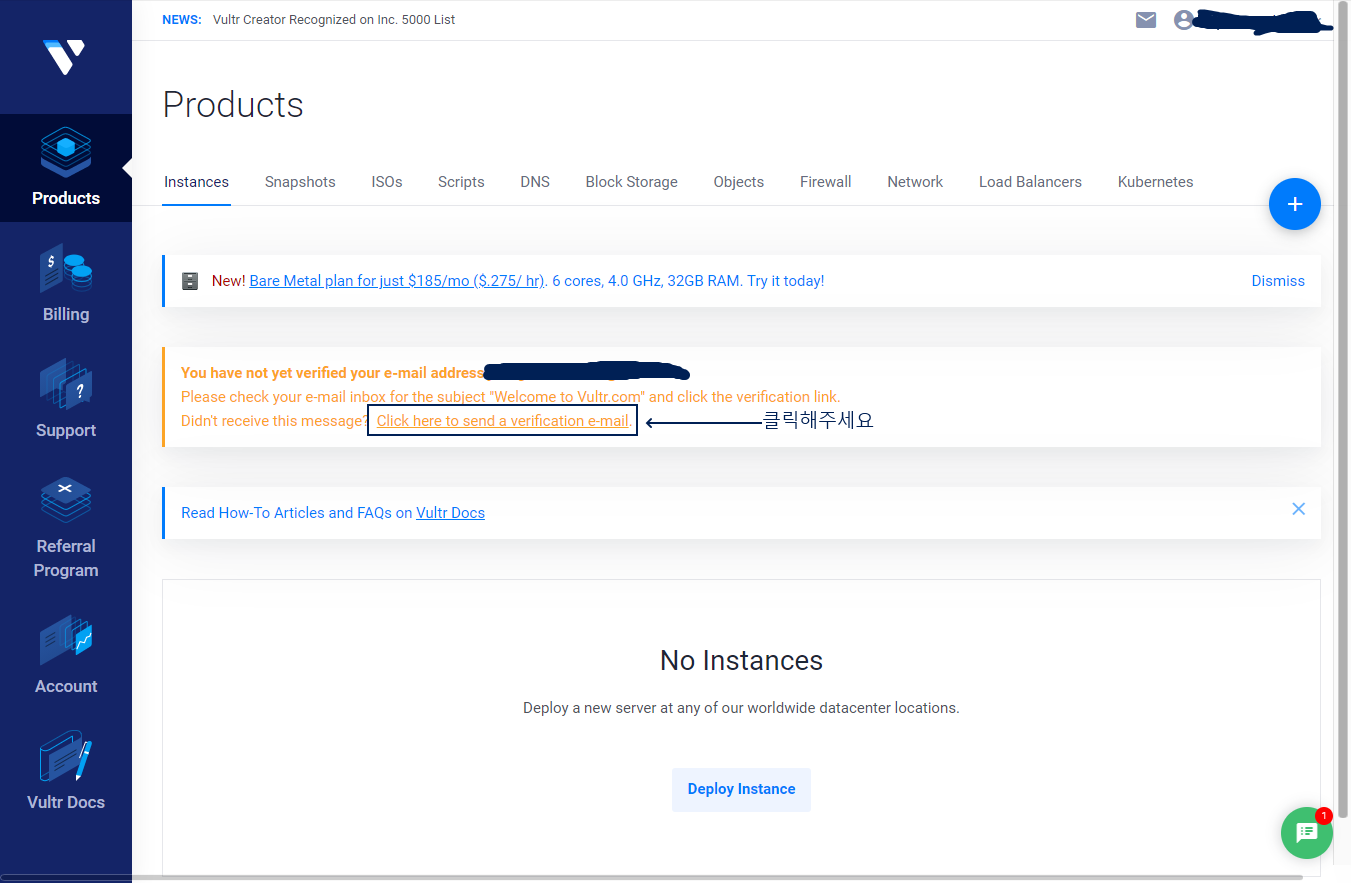1351x883 pixels.
Task: Click the NEWS: label in the header
Action: 181,20
